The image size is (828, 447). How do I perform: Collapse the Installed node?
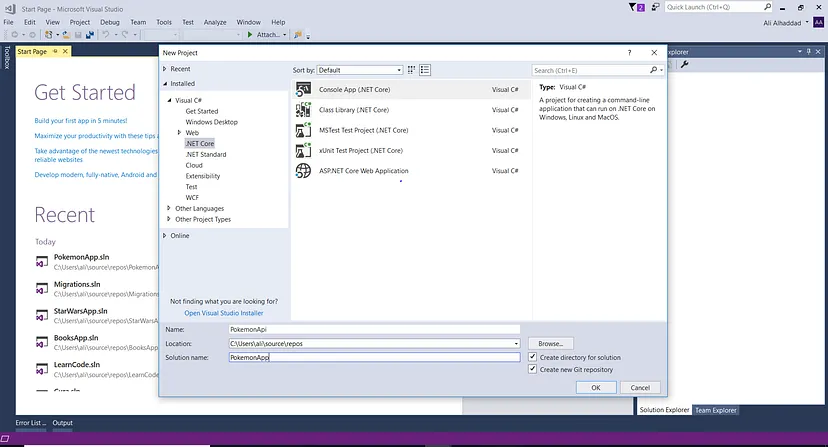pyautogui.click(x=165, y=83)
